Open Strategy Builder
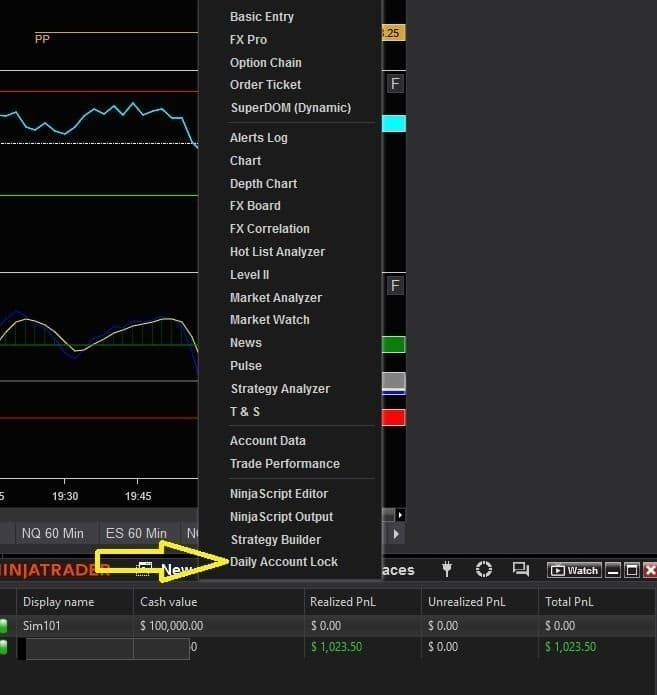 (x=276, y=540)
